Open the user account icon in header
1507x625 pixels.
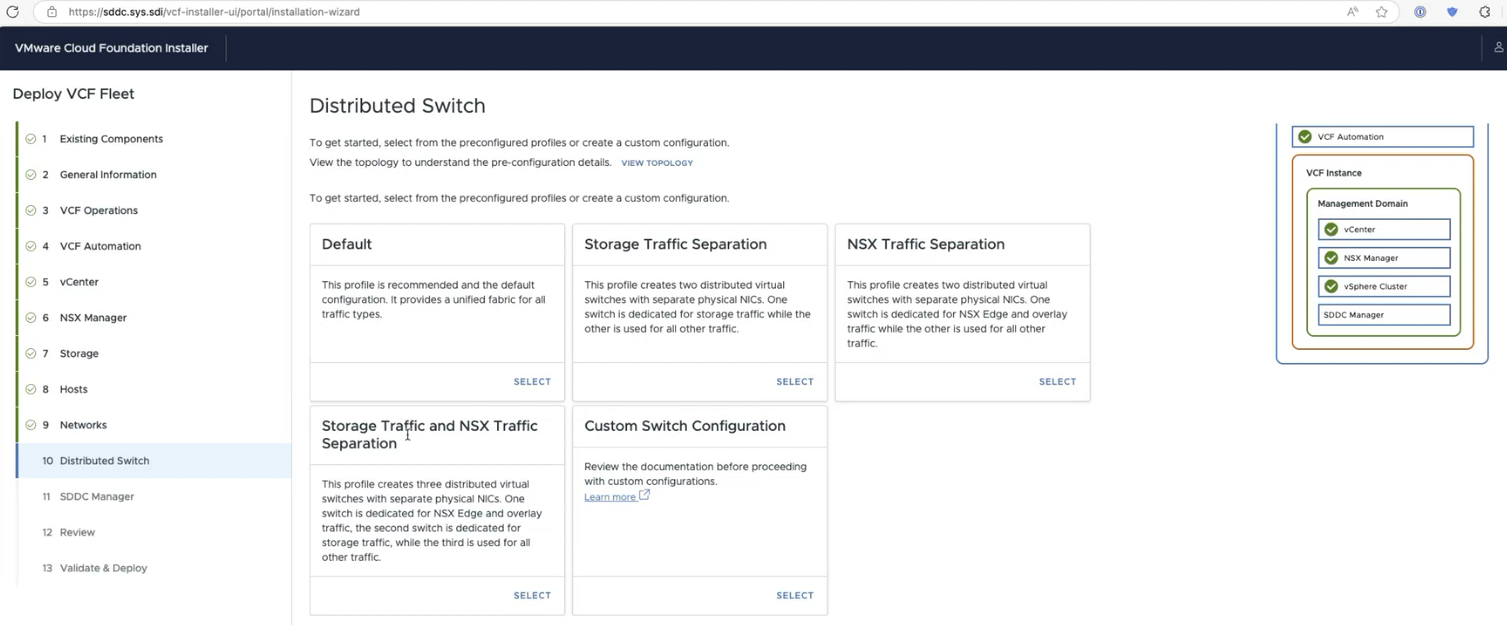[1498, 47]
